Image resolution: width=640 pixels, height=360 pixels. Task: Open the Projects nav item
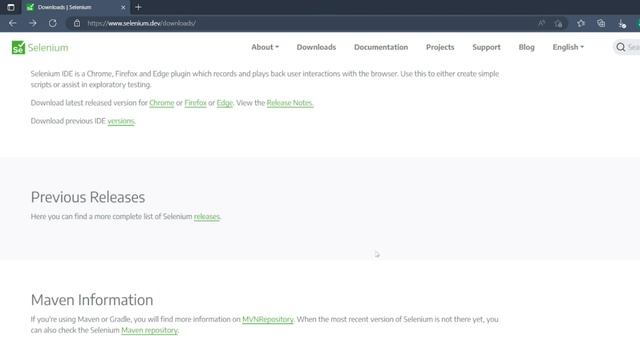pyautogui.click(x=440, y=47)
